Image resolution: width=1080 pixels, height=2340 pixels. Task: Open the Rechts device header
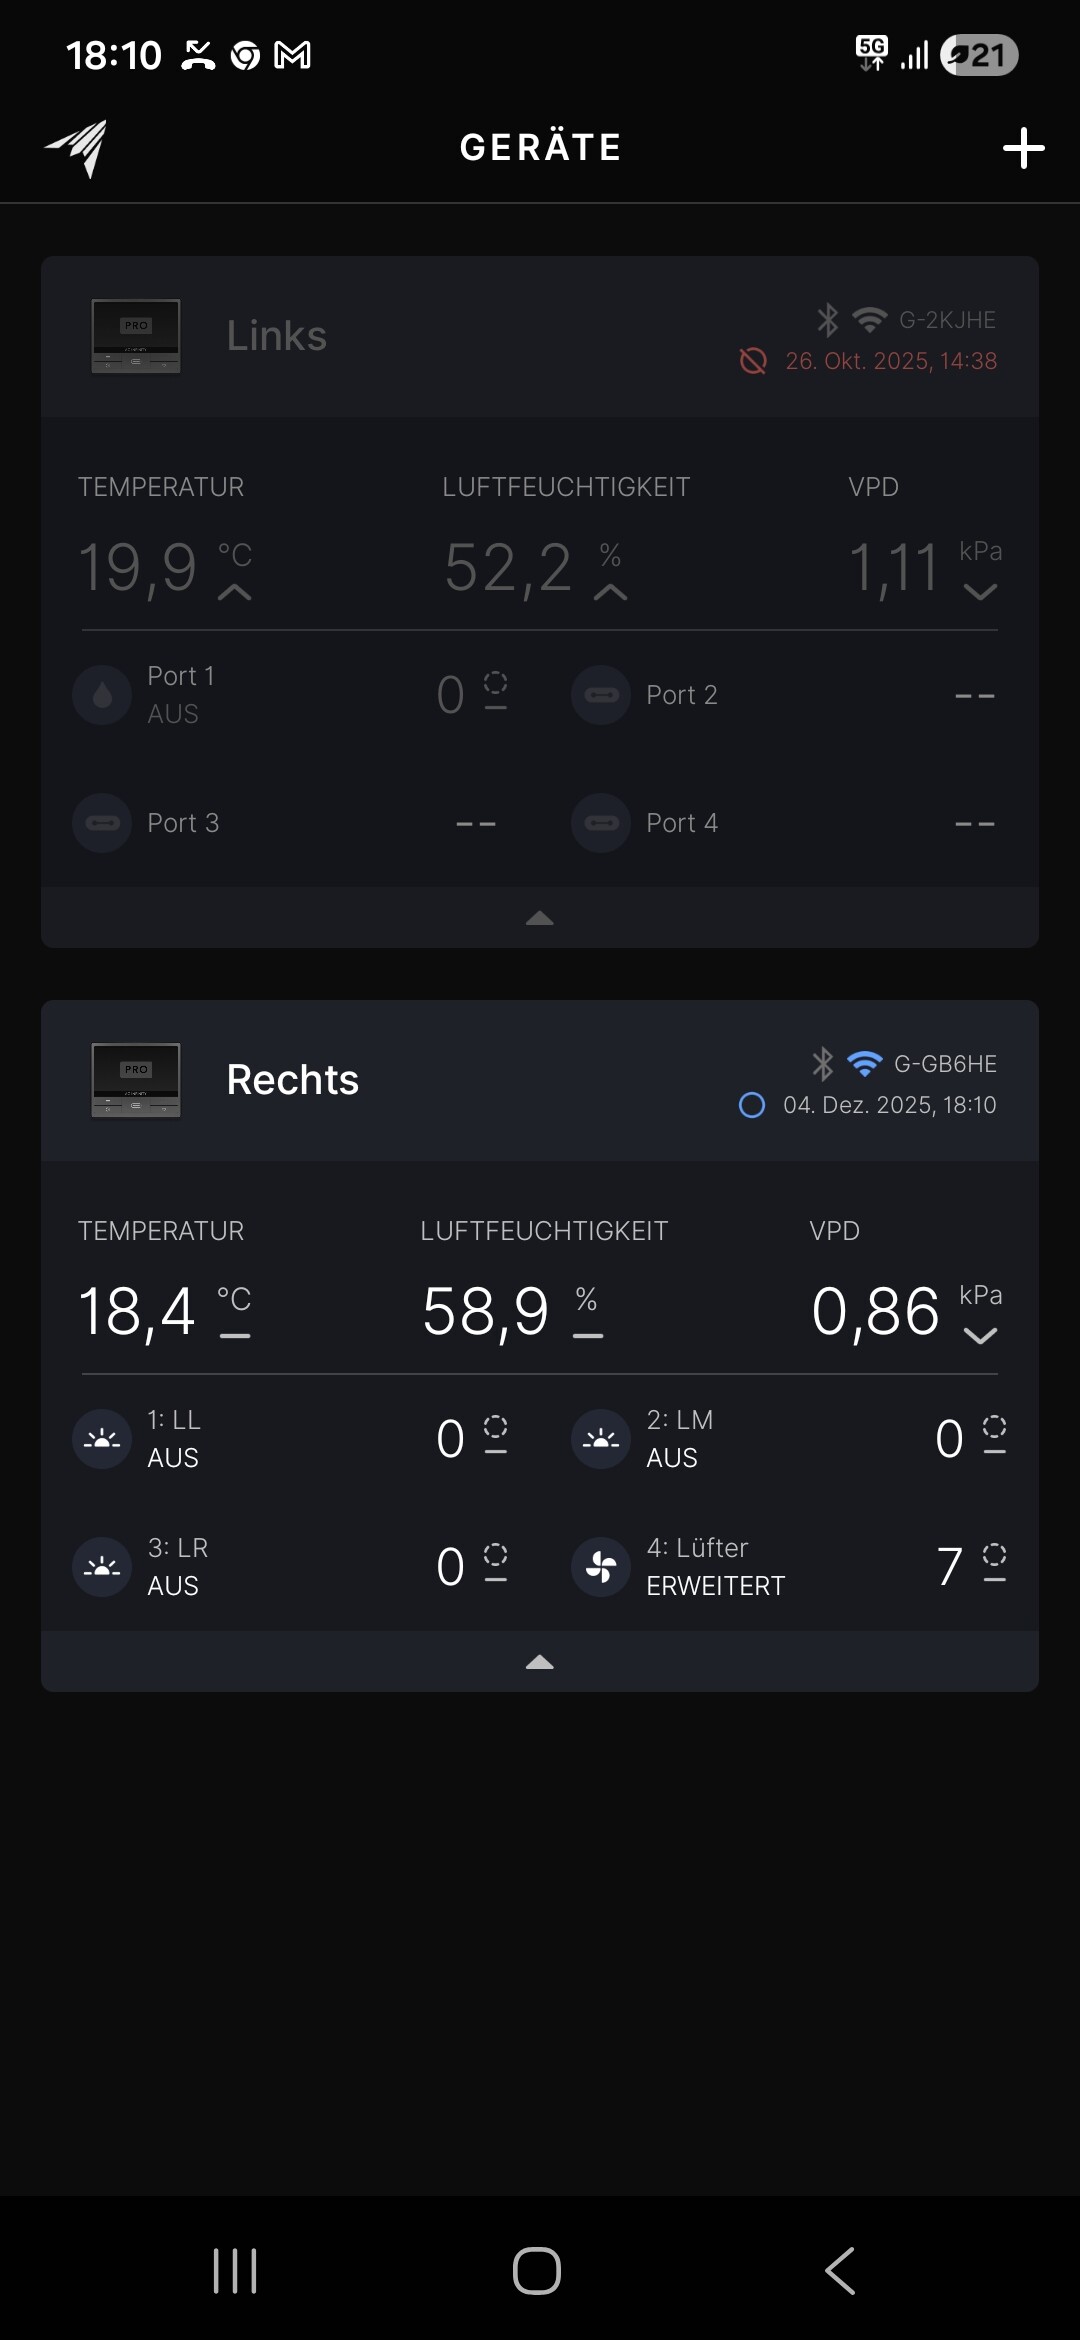[x=540, y=1081]
